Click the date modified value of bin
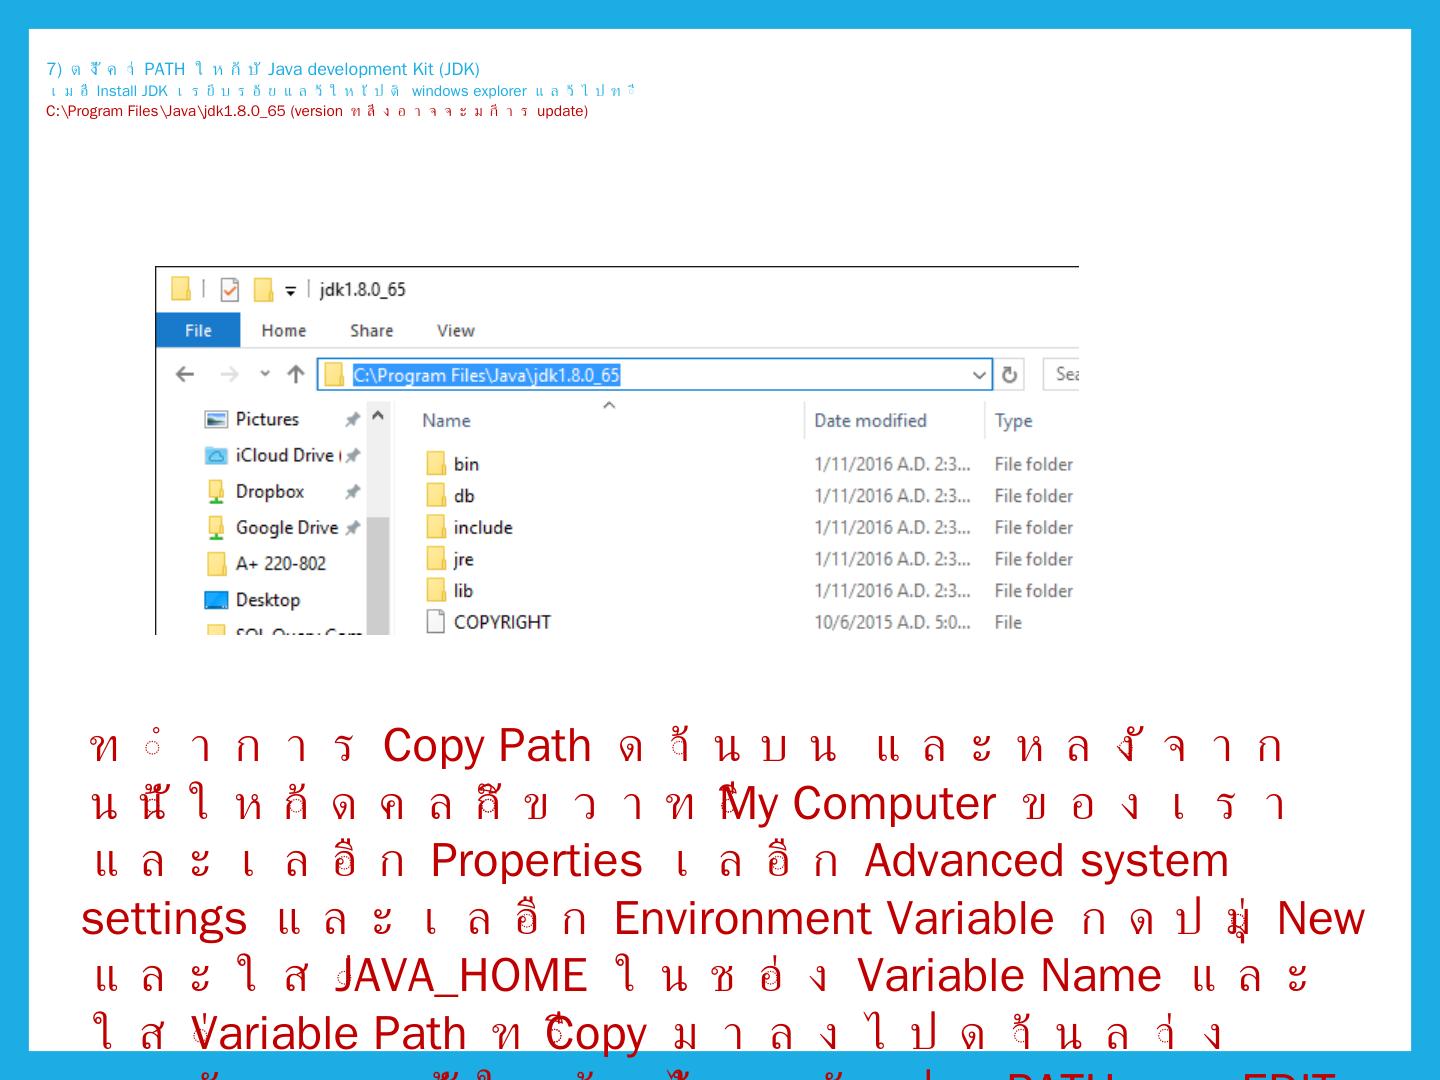The height and width of the screenshot is (1080, 1440). (892, 464)
